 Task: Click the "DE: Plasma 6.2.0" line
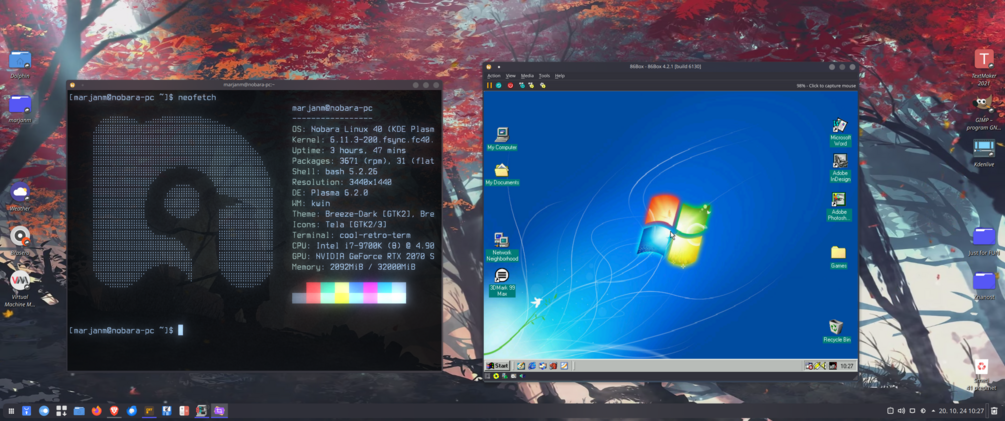point(329,192)
